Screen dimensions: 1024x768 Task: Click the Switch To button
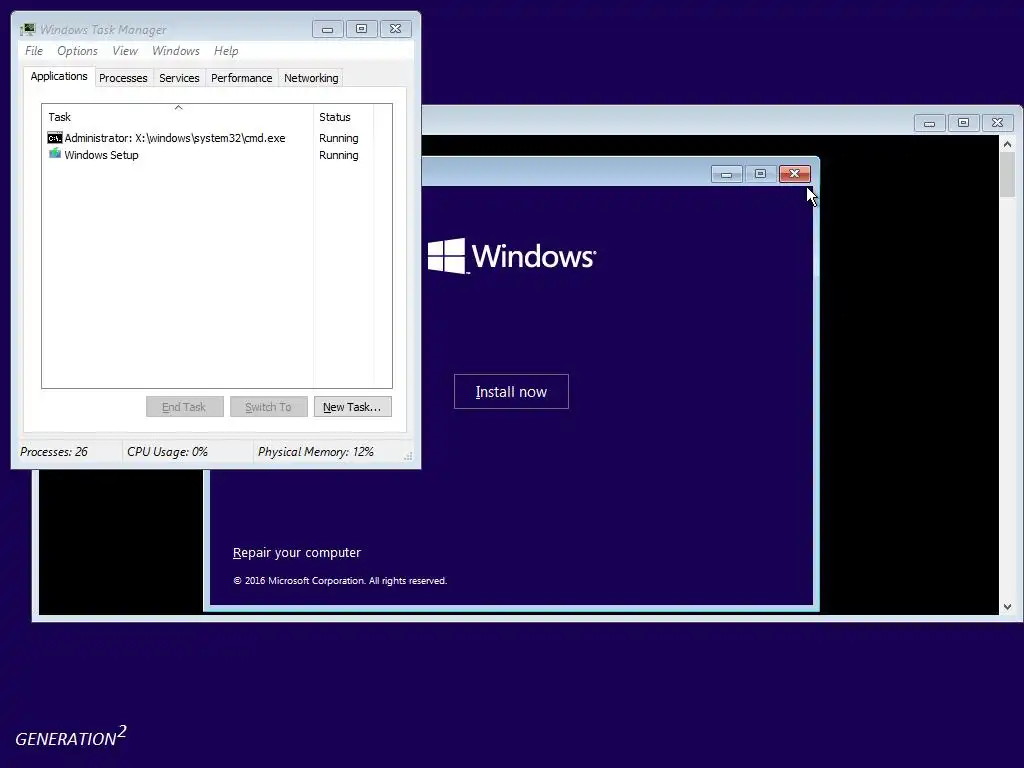268,407
